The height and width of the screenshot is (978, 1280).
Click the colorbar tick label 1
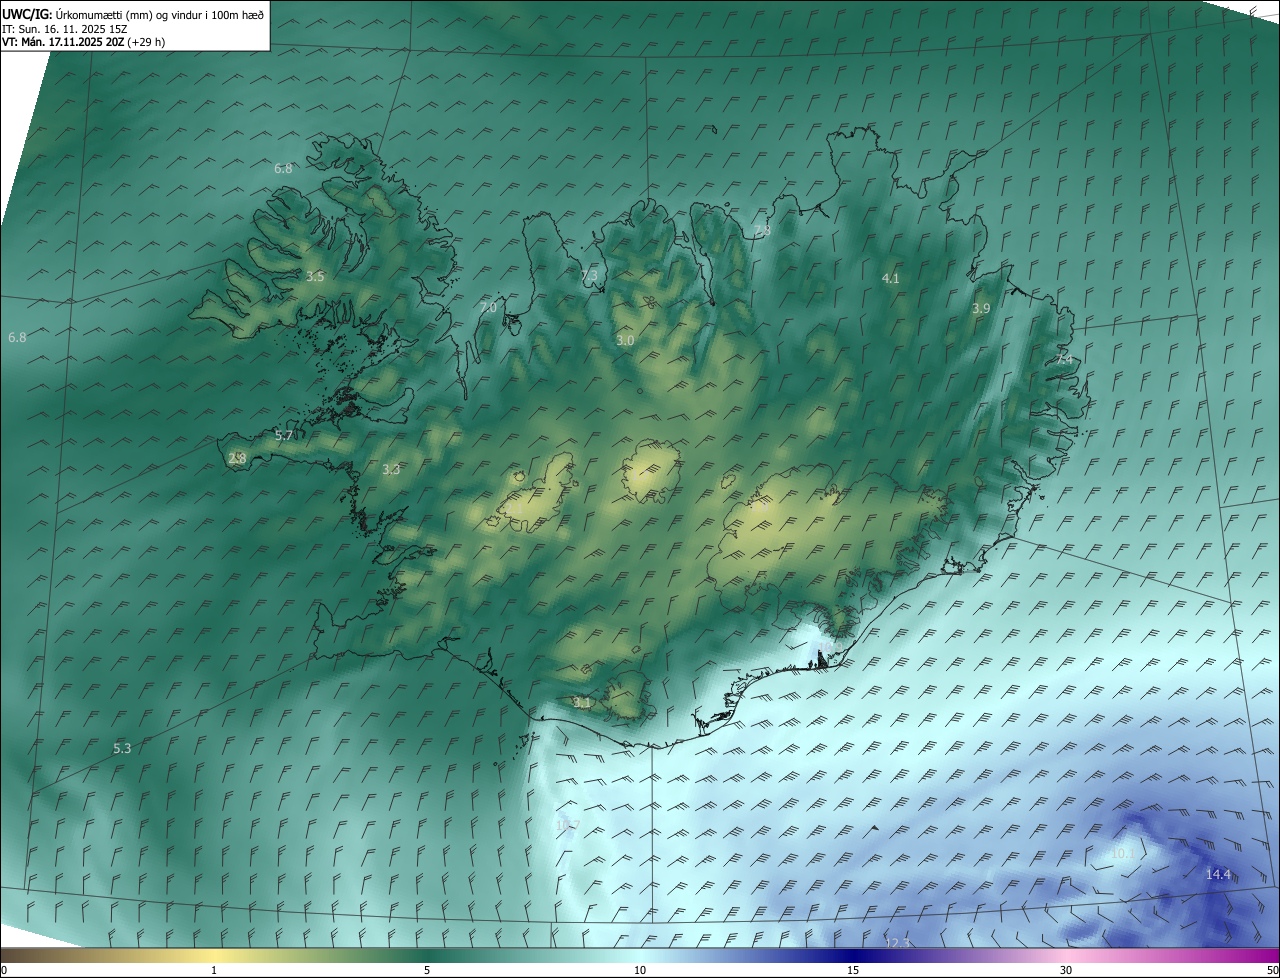pyautogui.click(x=214, y=970)
